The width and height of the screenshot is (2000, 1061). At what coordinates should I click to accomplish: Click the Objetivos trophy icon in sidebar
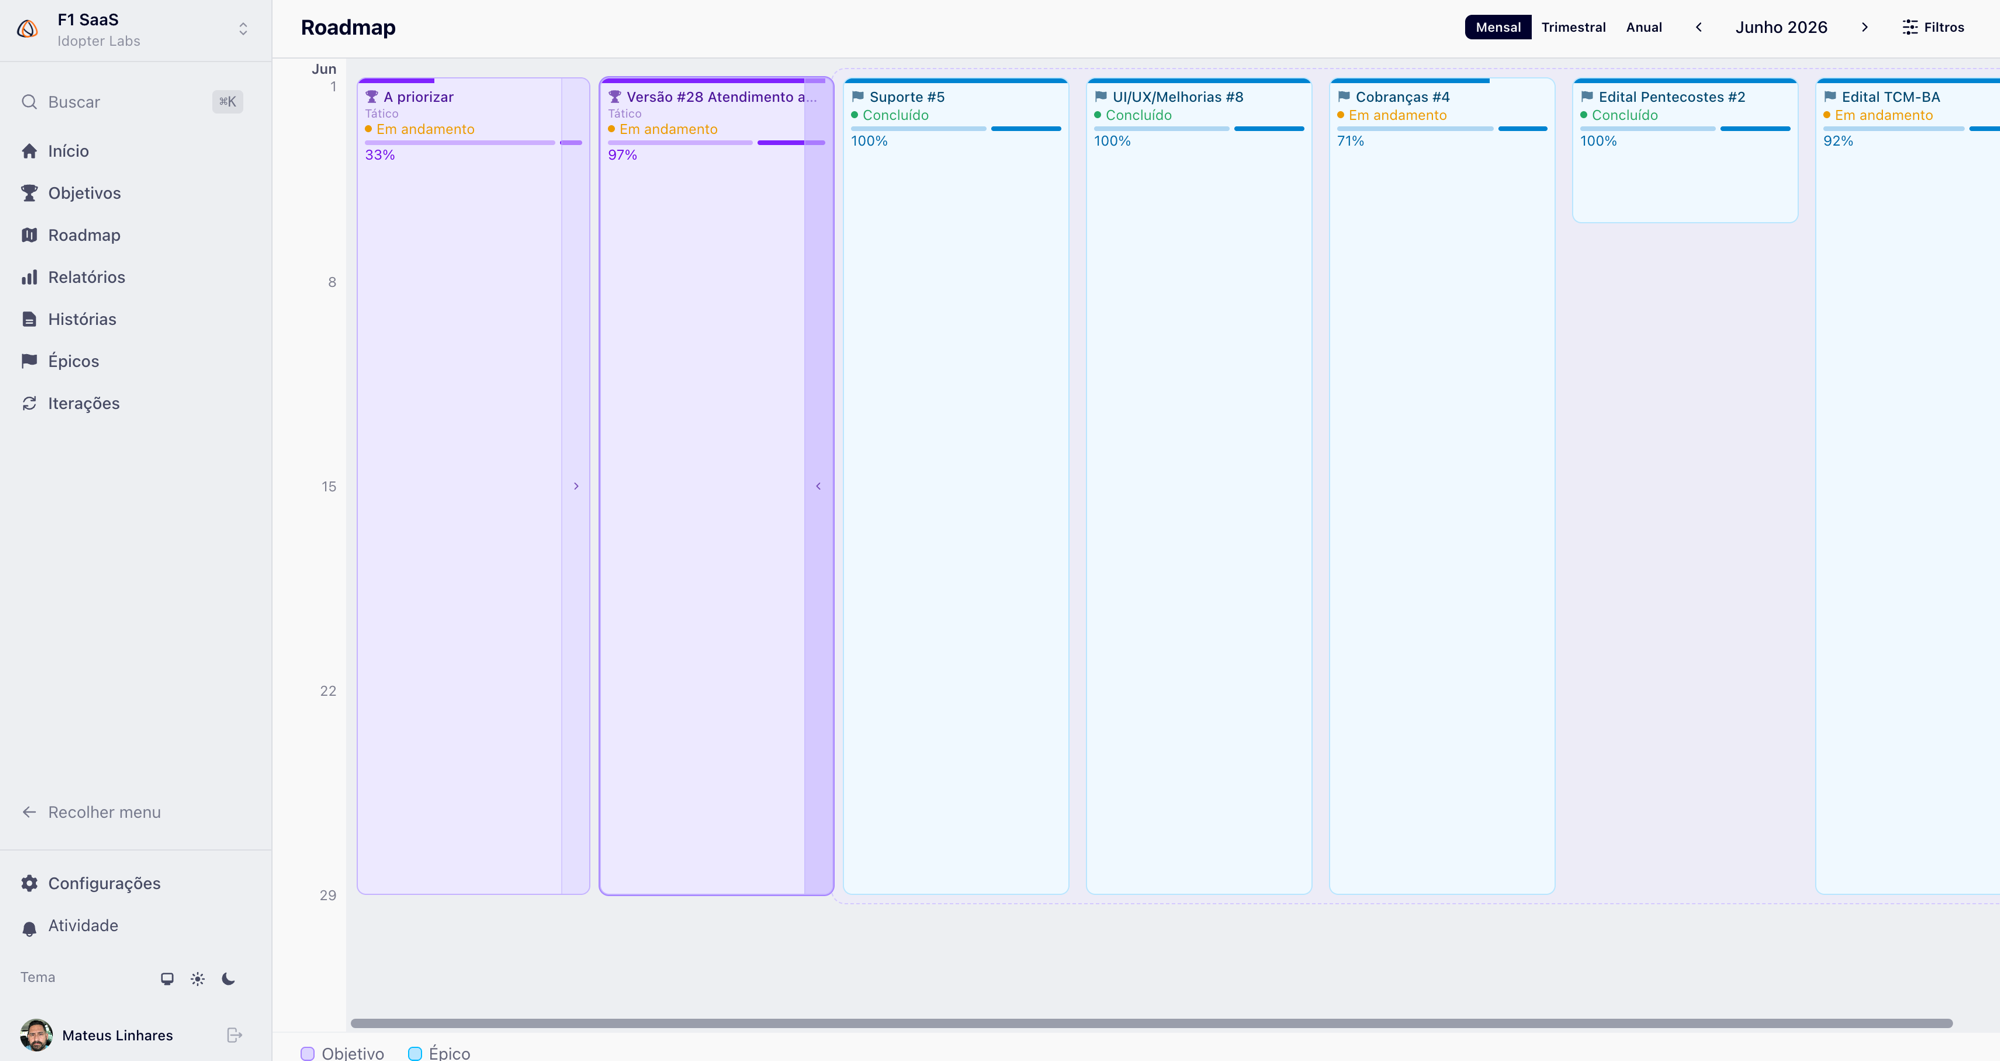point(29,193)
